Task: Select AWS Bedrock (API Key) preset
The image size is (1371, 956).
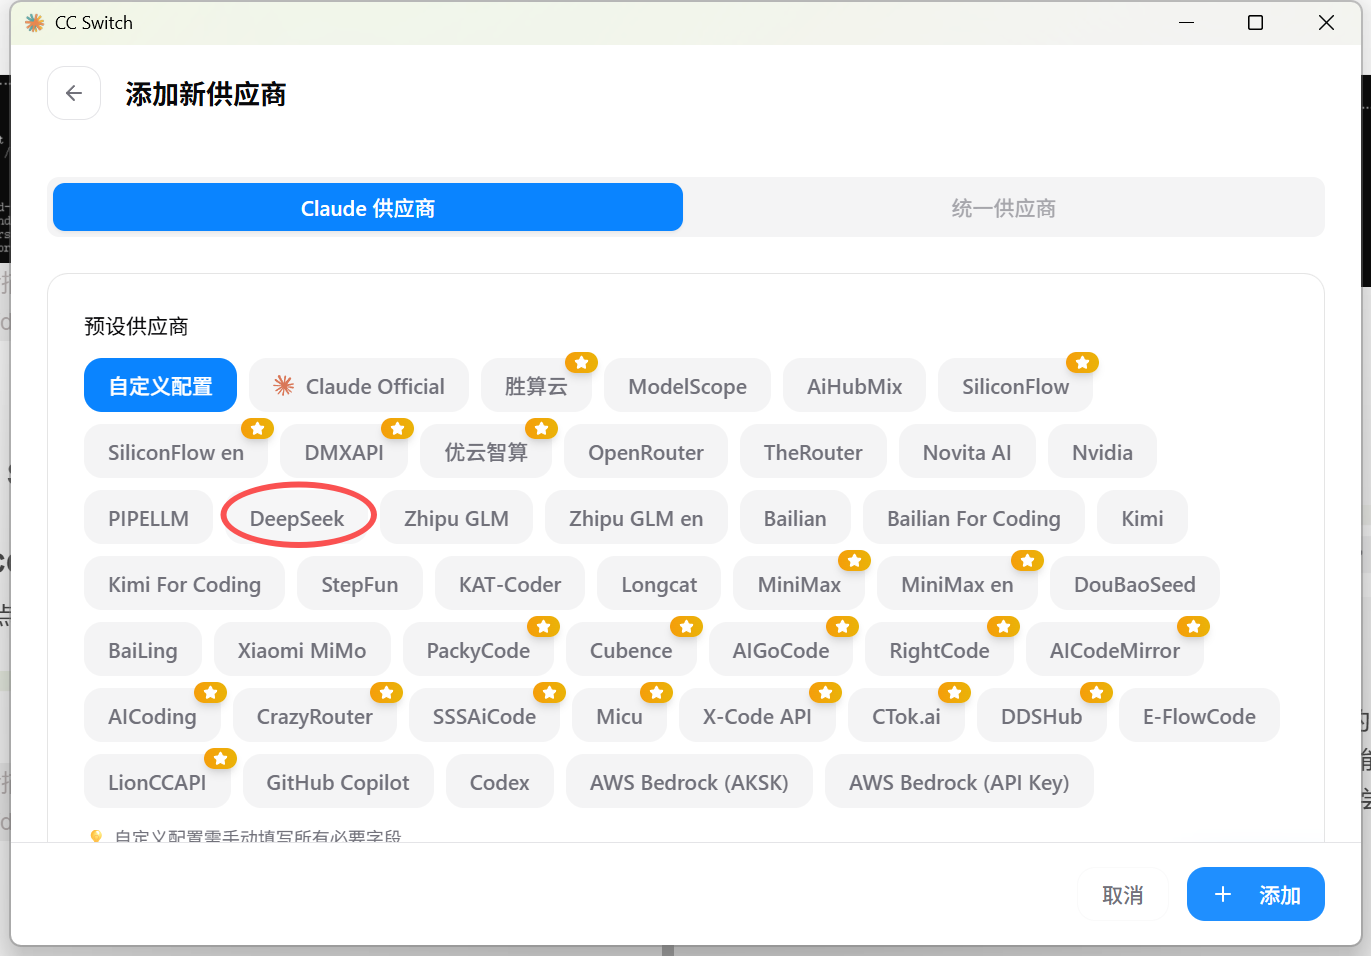Action: (959, 781)
